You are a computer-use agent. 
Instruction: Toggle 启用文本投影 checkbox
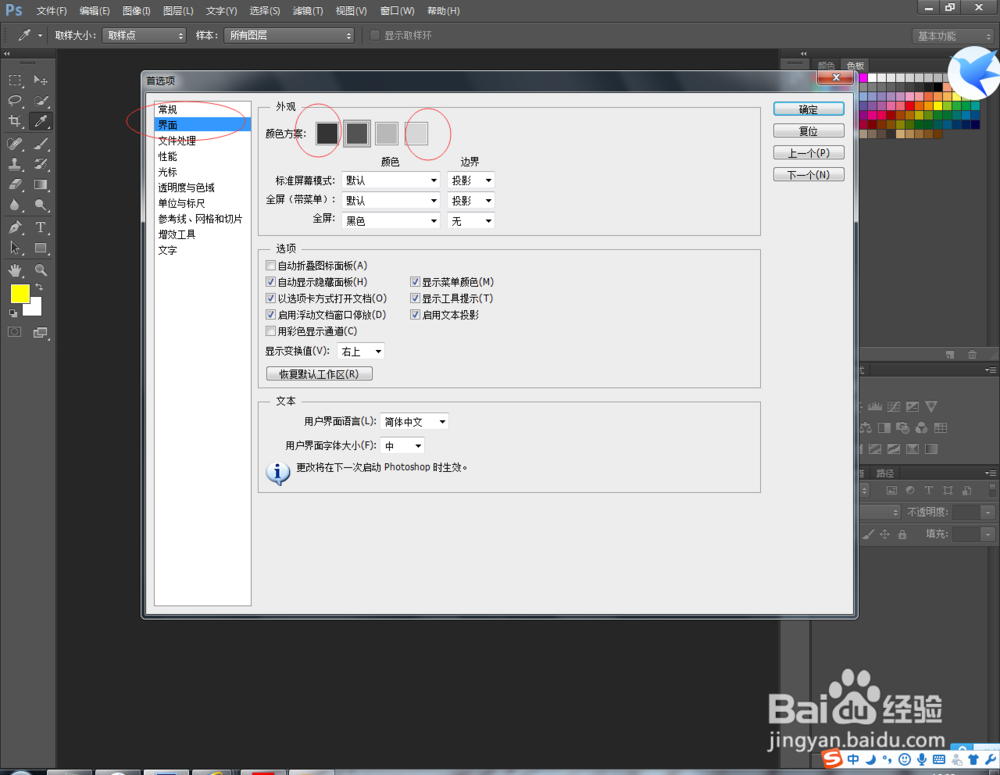415,315
